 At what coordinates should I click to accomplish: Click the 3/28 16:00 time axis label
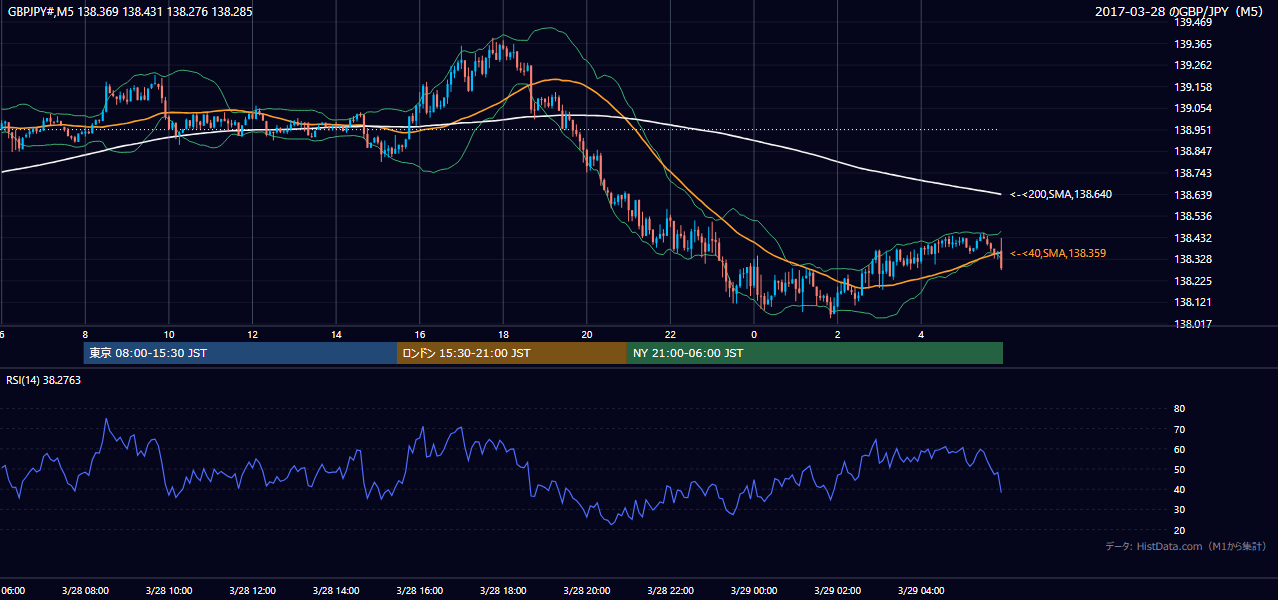[x=420, y=591]
